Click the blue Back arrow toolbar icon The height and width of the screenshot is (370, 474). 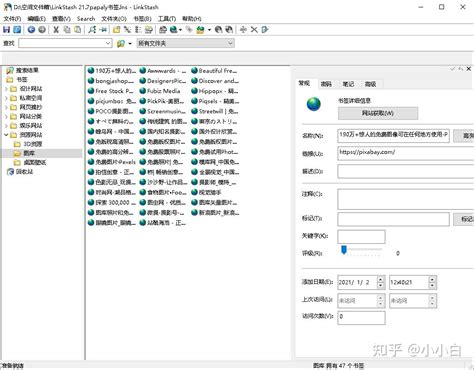pyautogui.click(x=31, y=30)
